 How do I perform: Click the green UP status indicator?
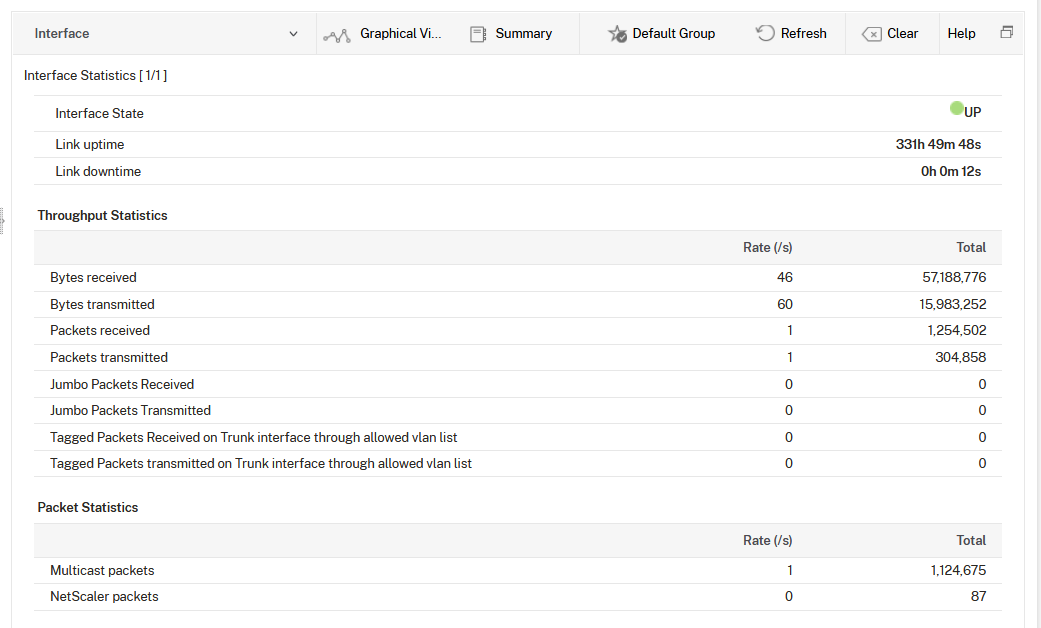tap(957, 109)
